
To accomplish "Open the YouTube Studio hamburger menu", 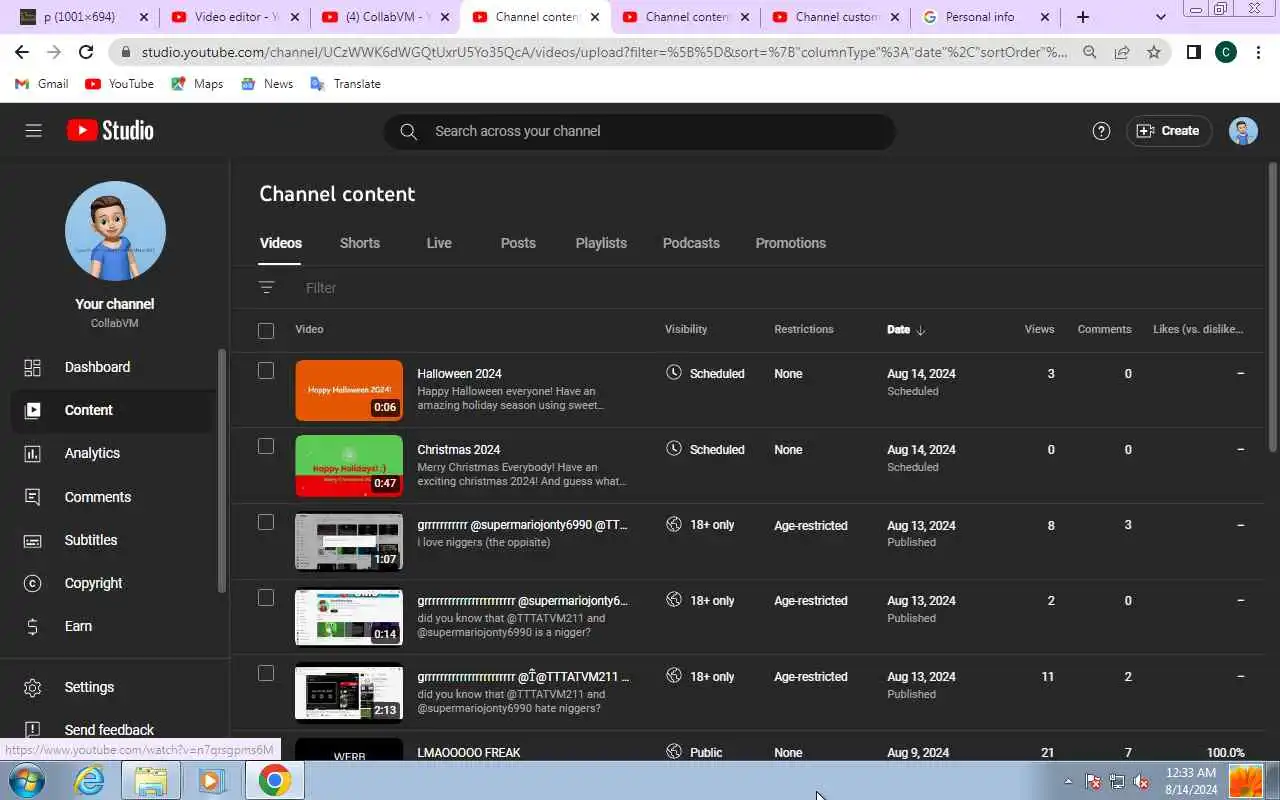I will (x=33, y=131).
